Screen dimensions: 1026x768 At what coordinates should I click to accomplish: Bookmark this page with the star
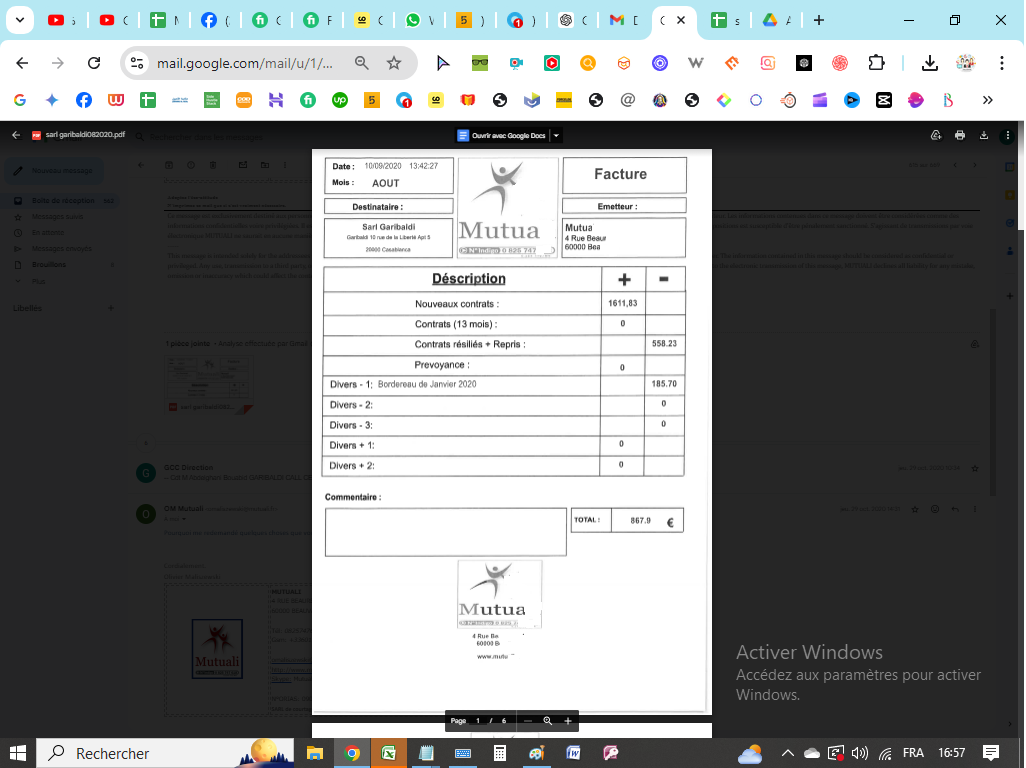(x=394, y=63)
